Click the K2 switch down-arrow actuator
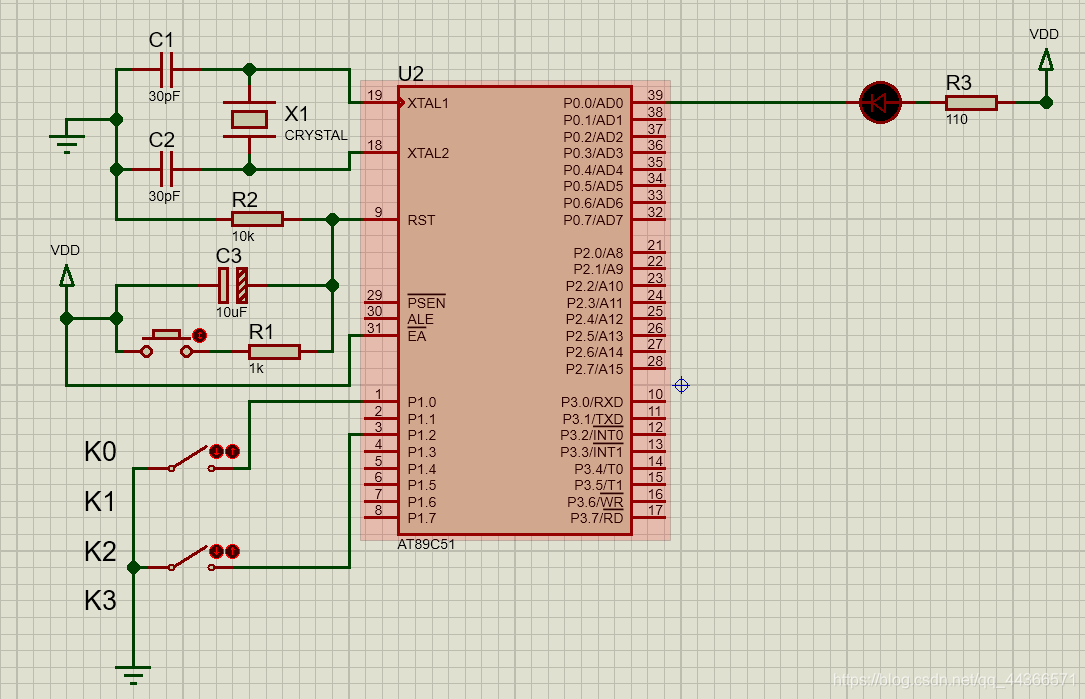Viewport: 1085px width, 699px height. pyautogui.click(x=217, y=551)
